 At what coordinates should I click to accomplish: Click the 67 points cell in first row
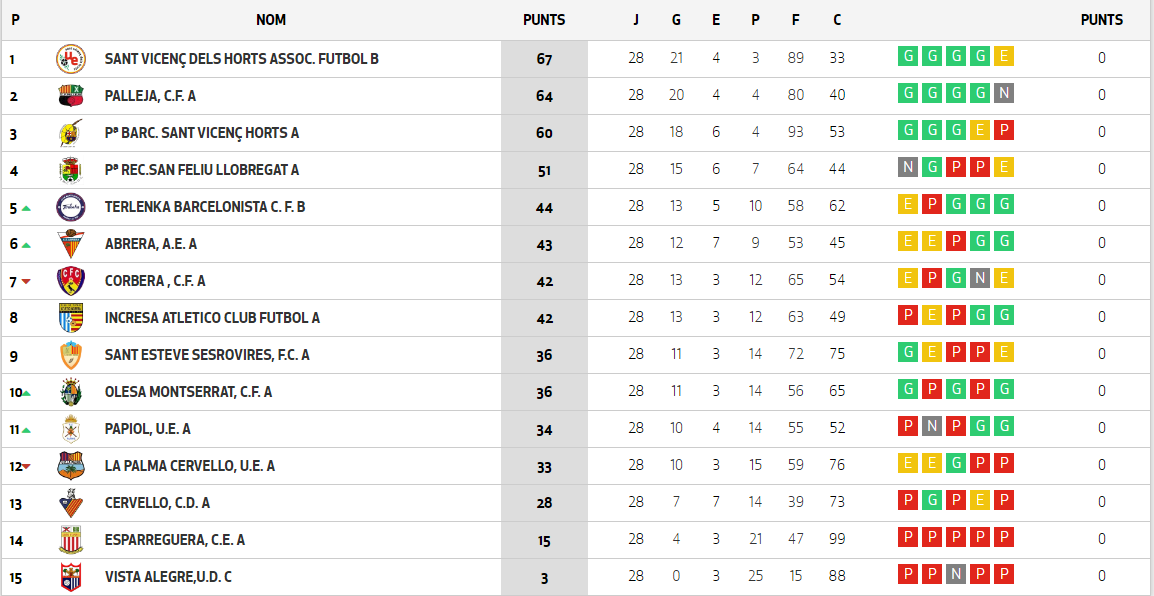coord(544,59)
